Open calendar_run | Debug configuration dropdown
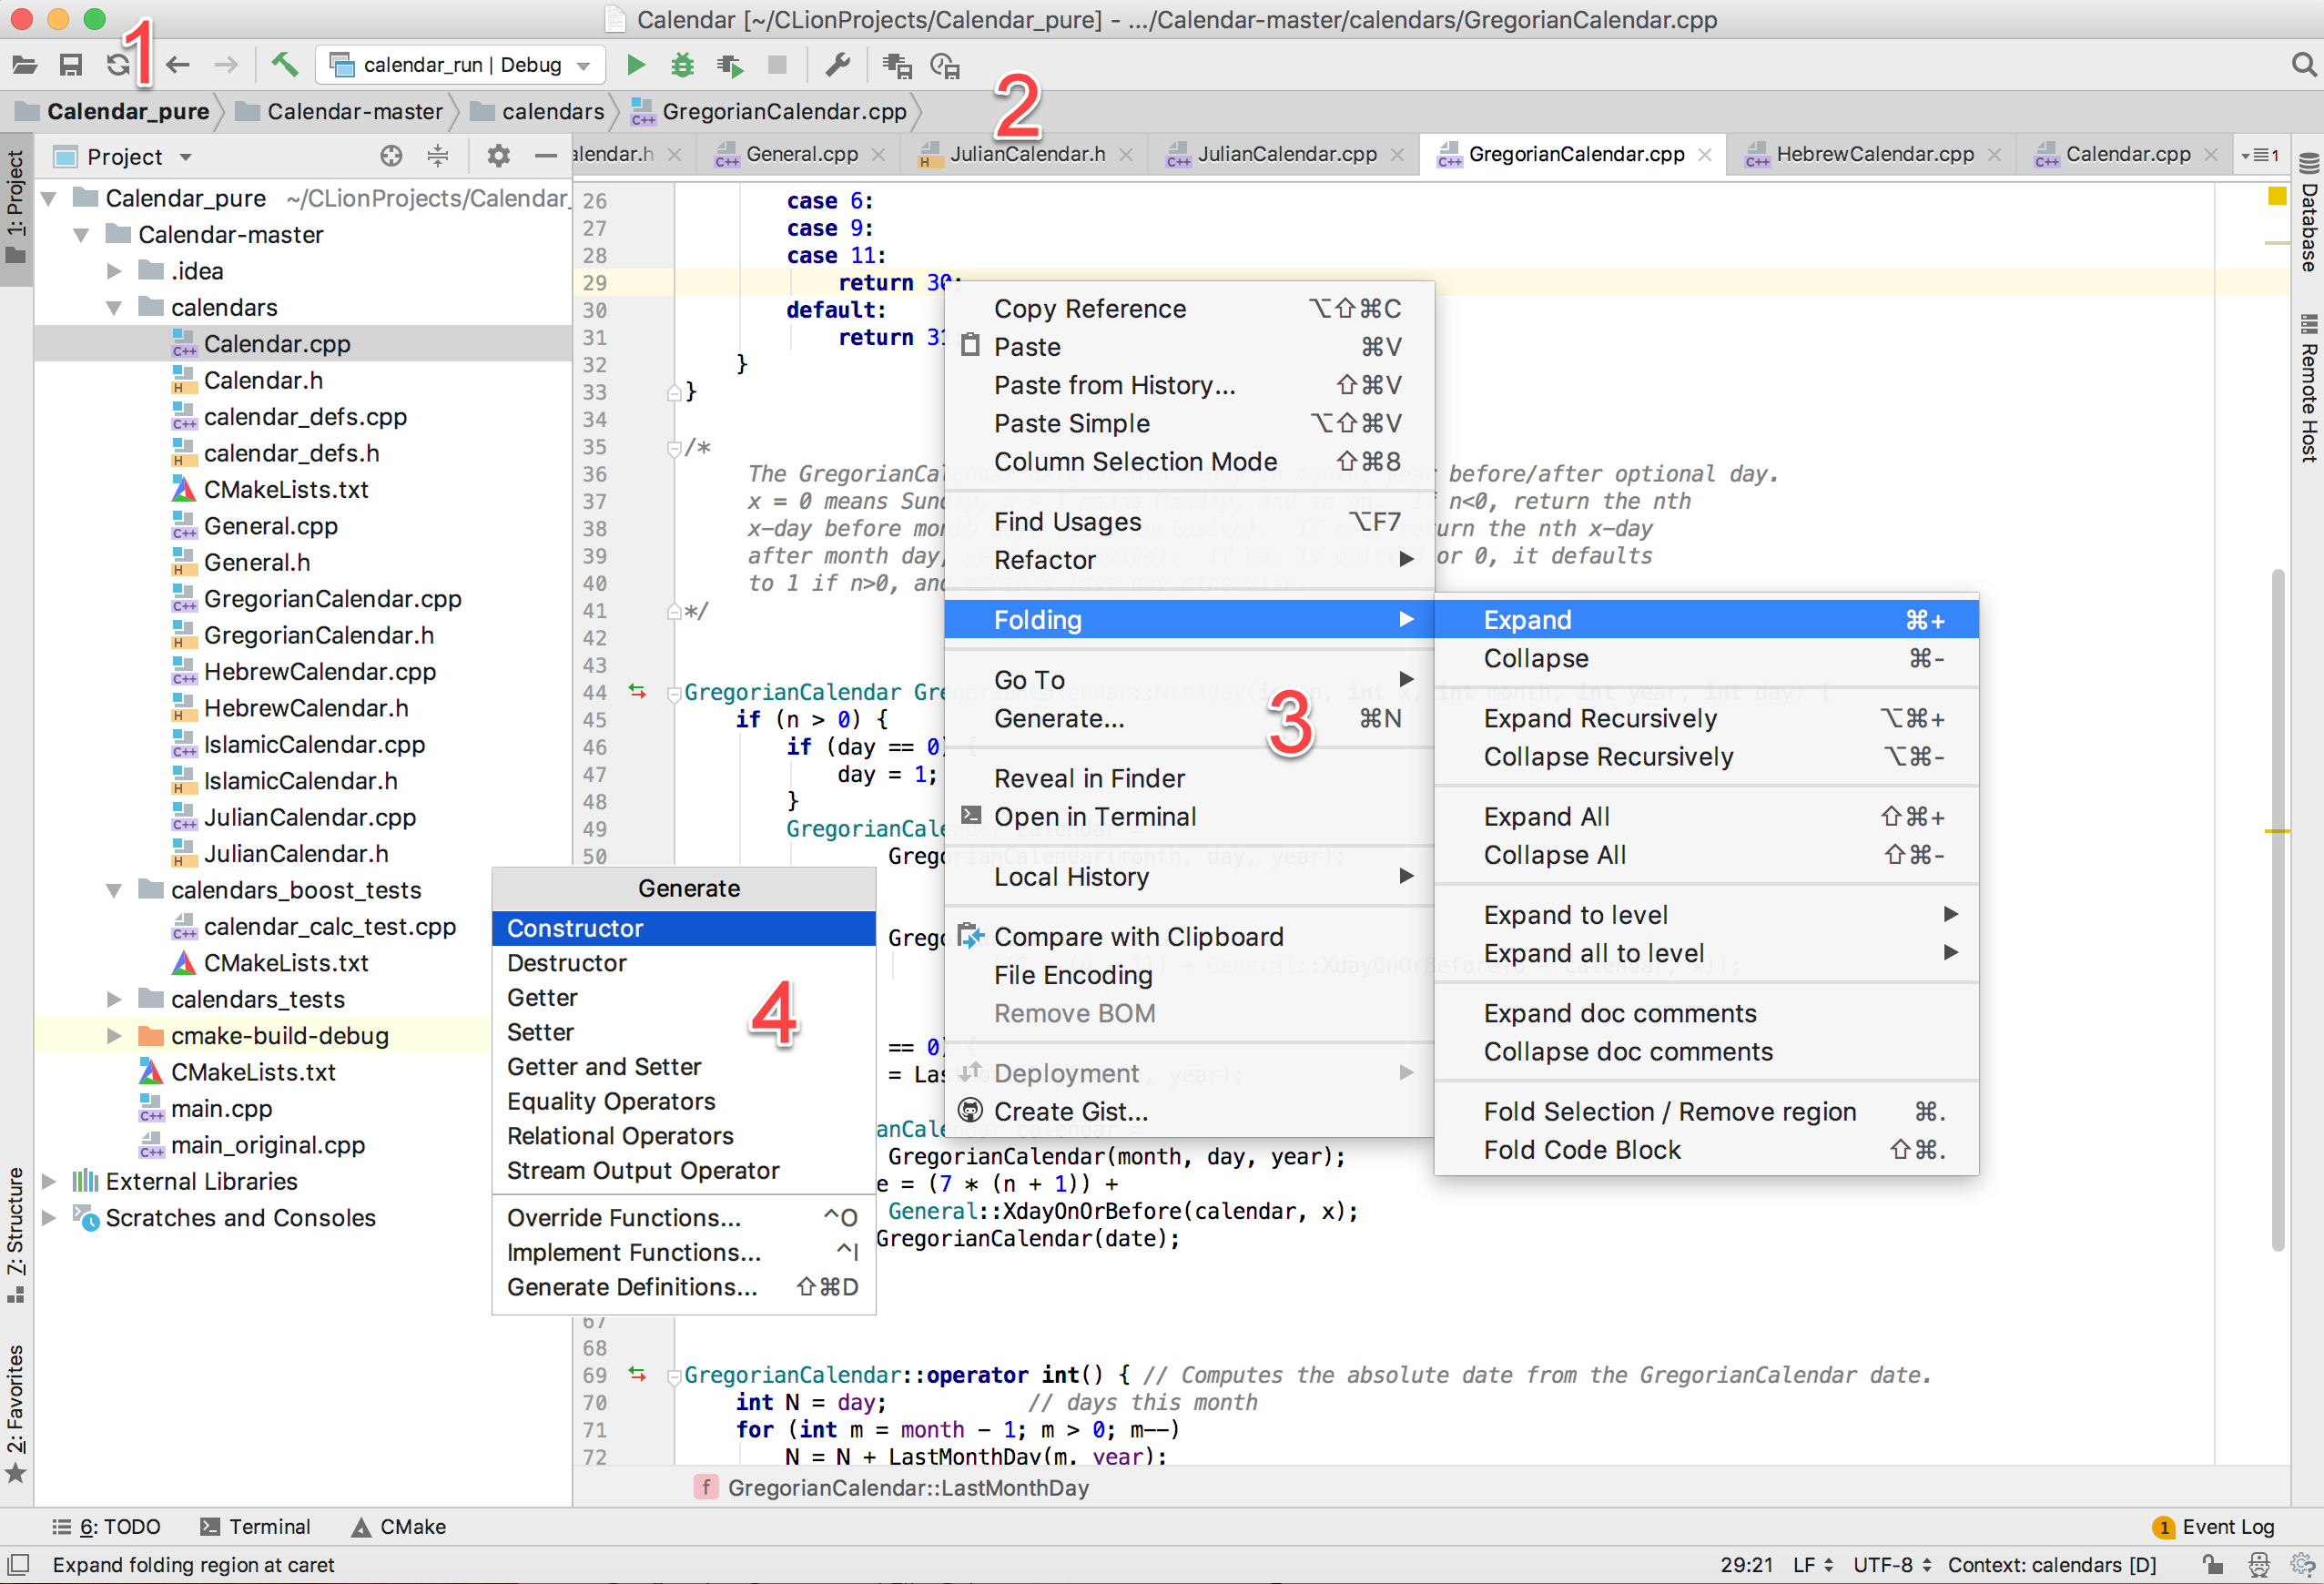This screenshot has height=1584, width=2324. coord(461,65)
